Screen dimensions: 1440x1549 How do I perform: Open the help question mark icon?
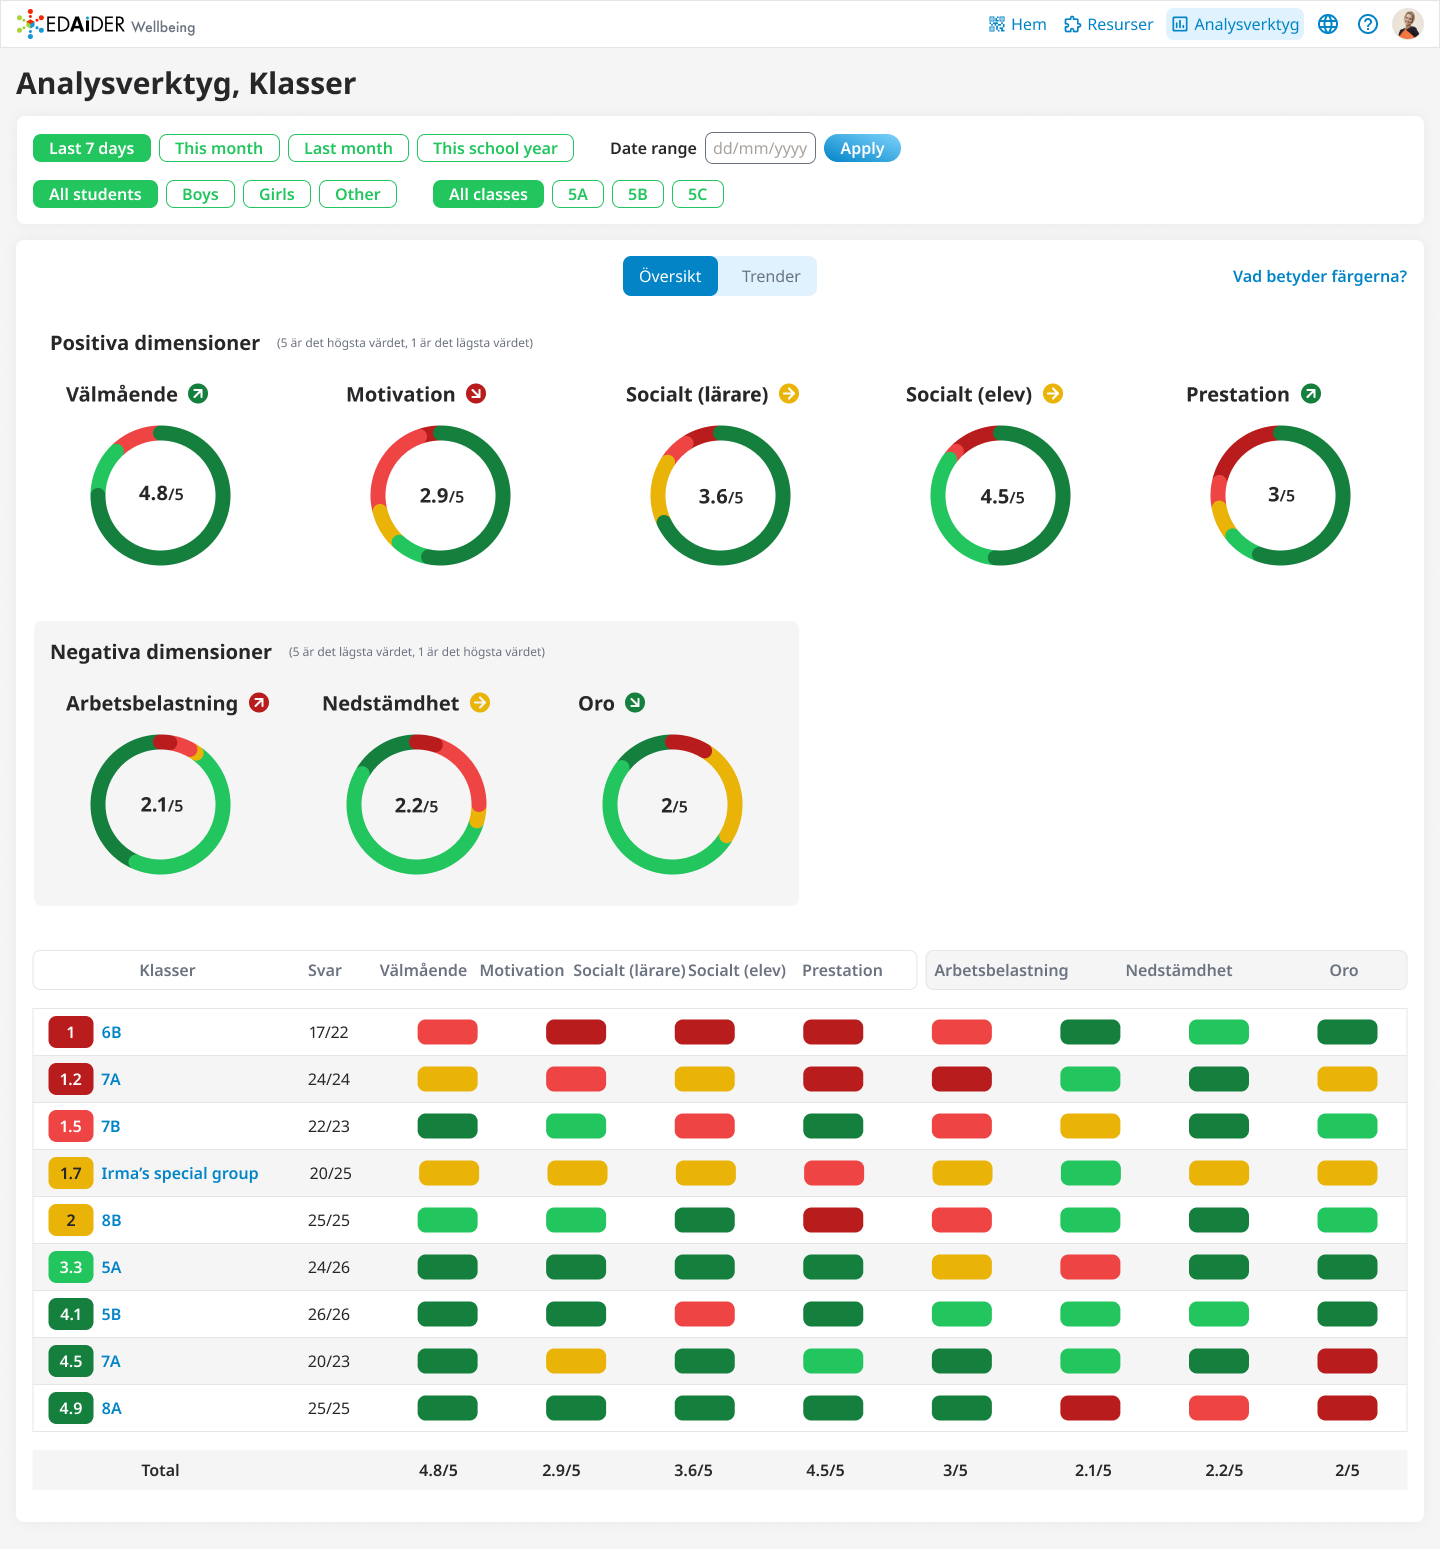click(x=1368, y=24)
